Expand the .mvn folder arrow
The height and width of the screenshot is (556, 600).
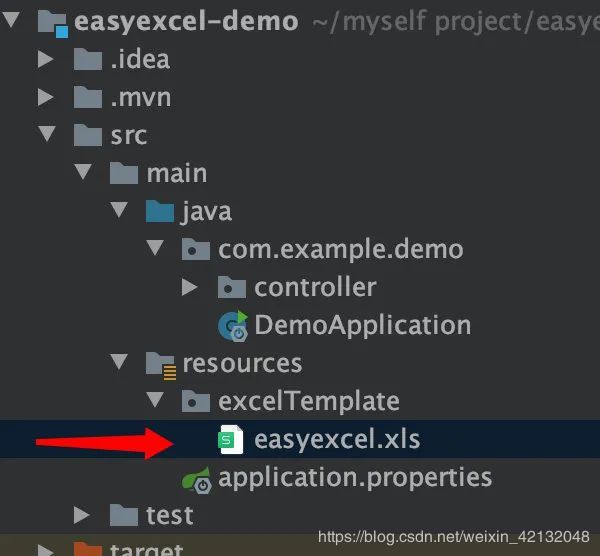(x=46, y=97)
